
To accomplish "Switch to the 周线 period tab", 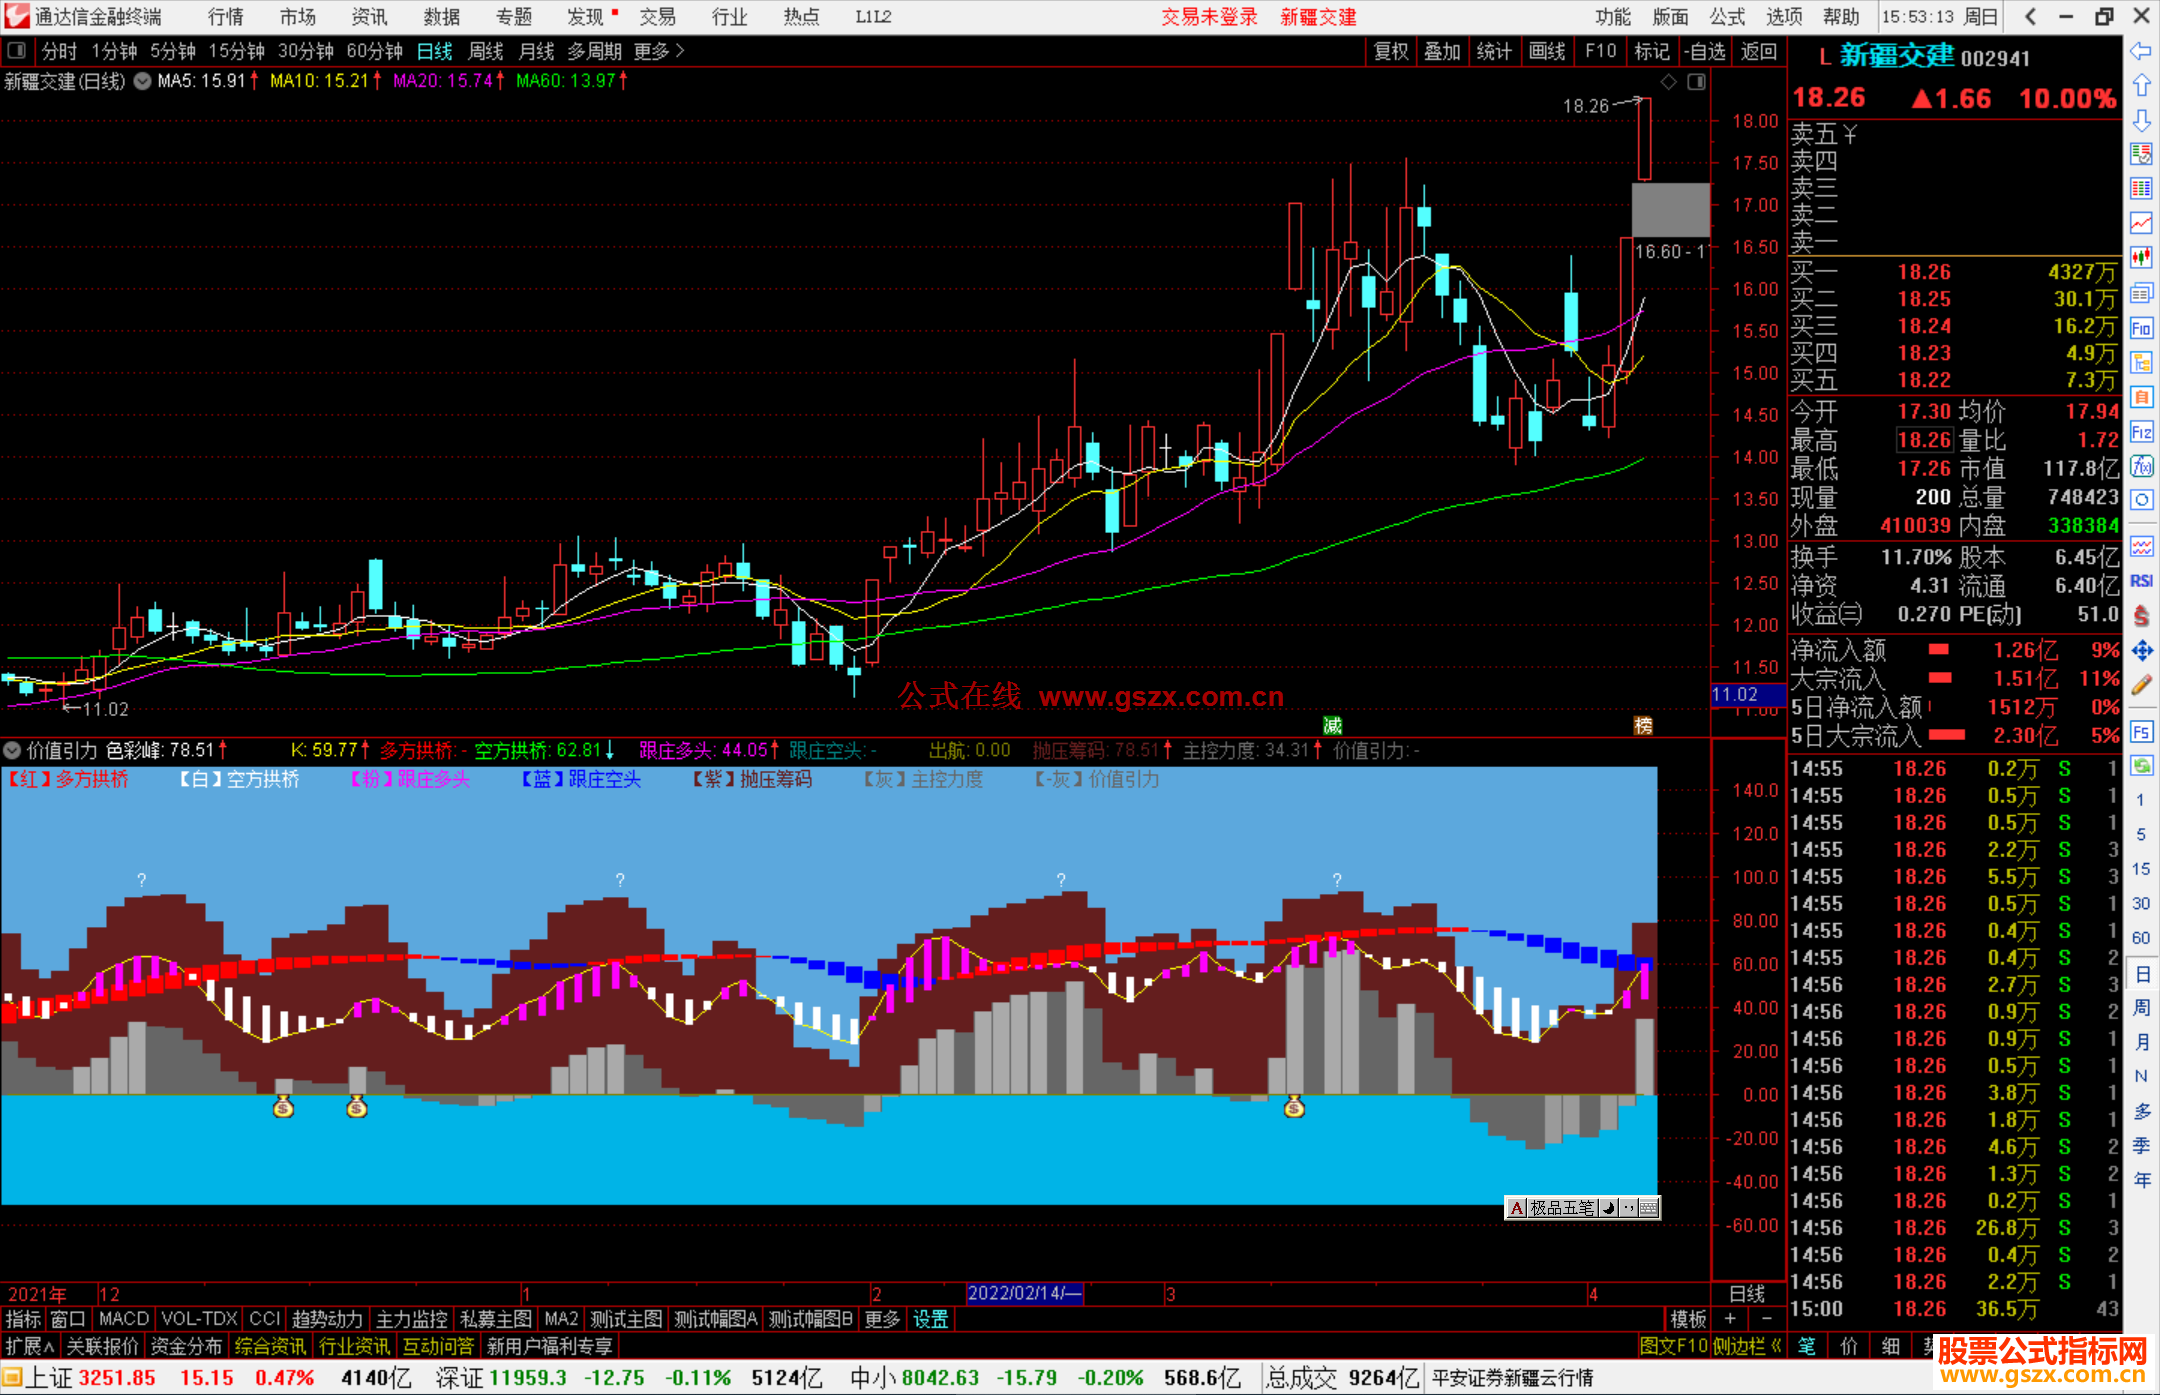I will click(486, 51).
